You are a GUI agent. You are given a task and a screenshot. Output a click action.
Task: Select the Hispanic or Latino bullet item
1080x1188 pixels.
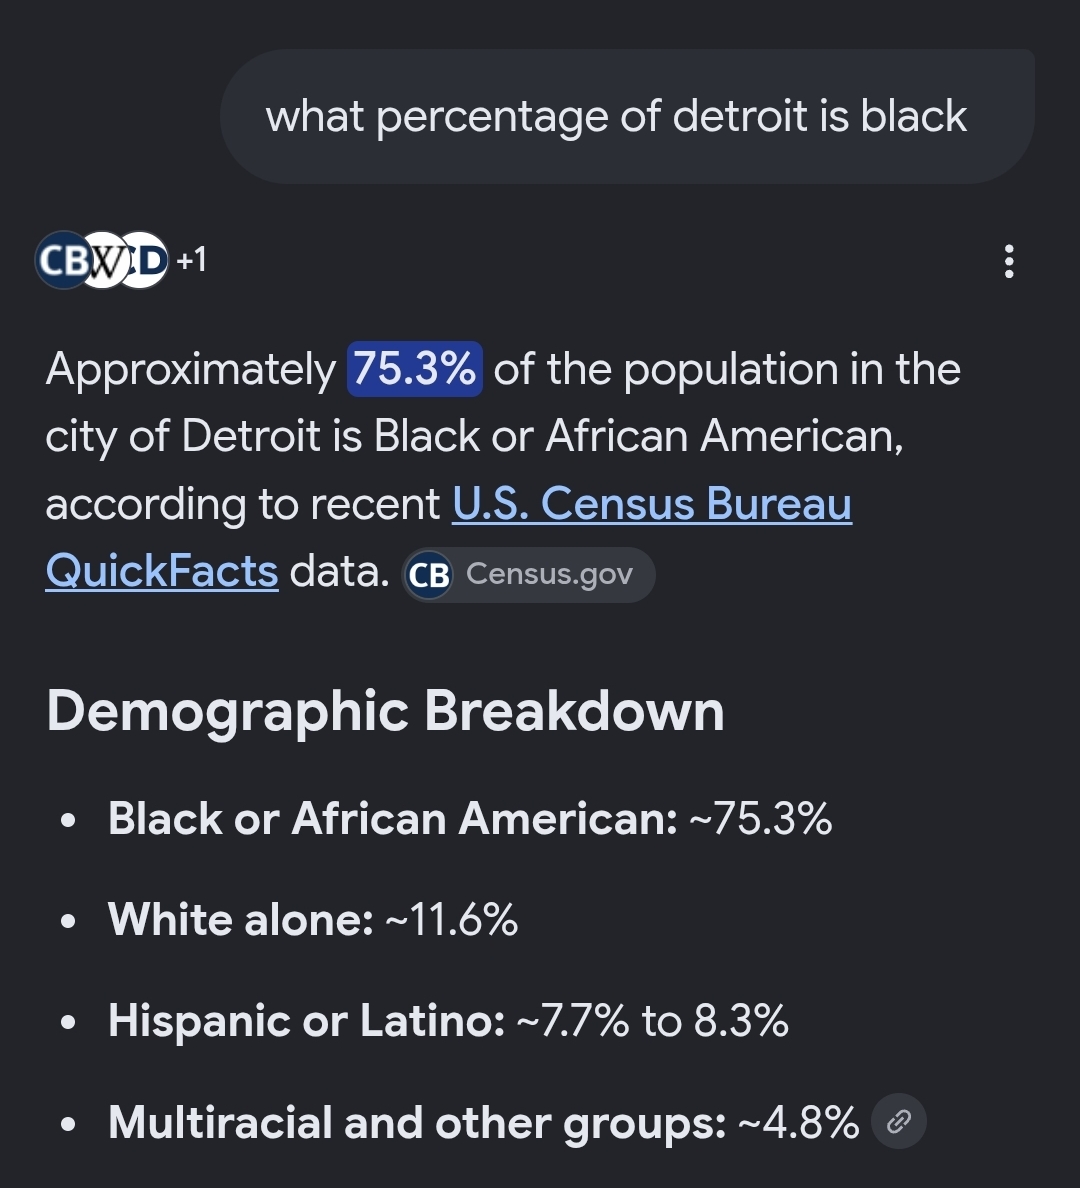pyautogui.click(x=448, y=1021)
